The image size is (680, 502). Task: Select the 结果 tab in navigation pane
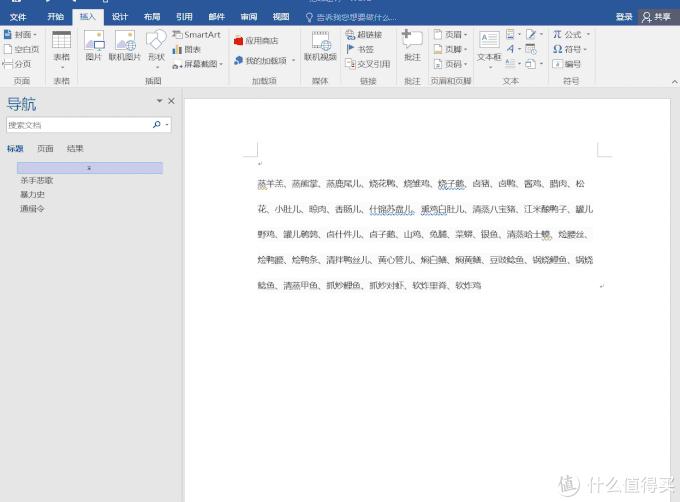[75, 149]
